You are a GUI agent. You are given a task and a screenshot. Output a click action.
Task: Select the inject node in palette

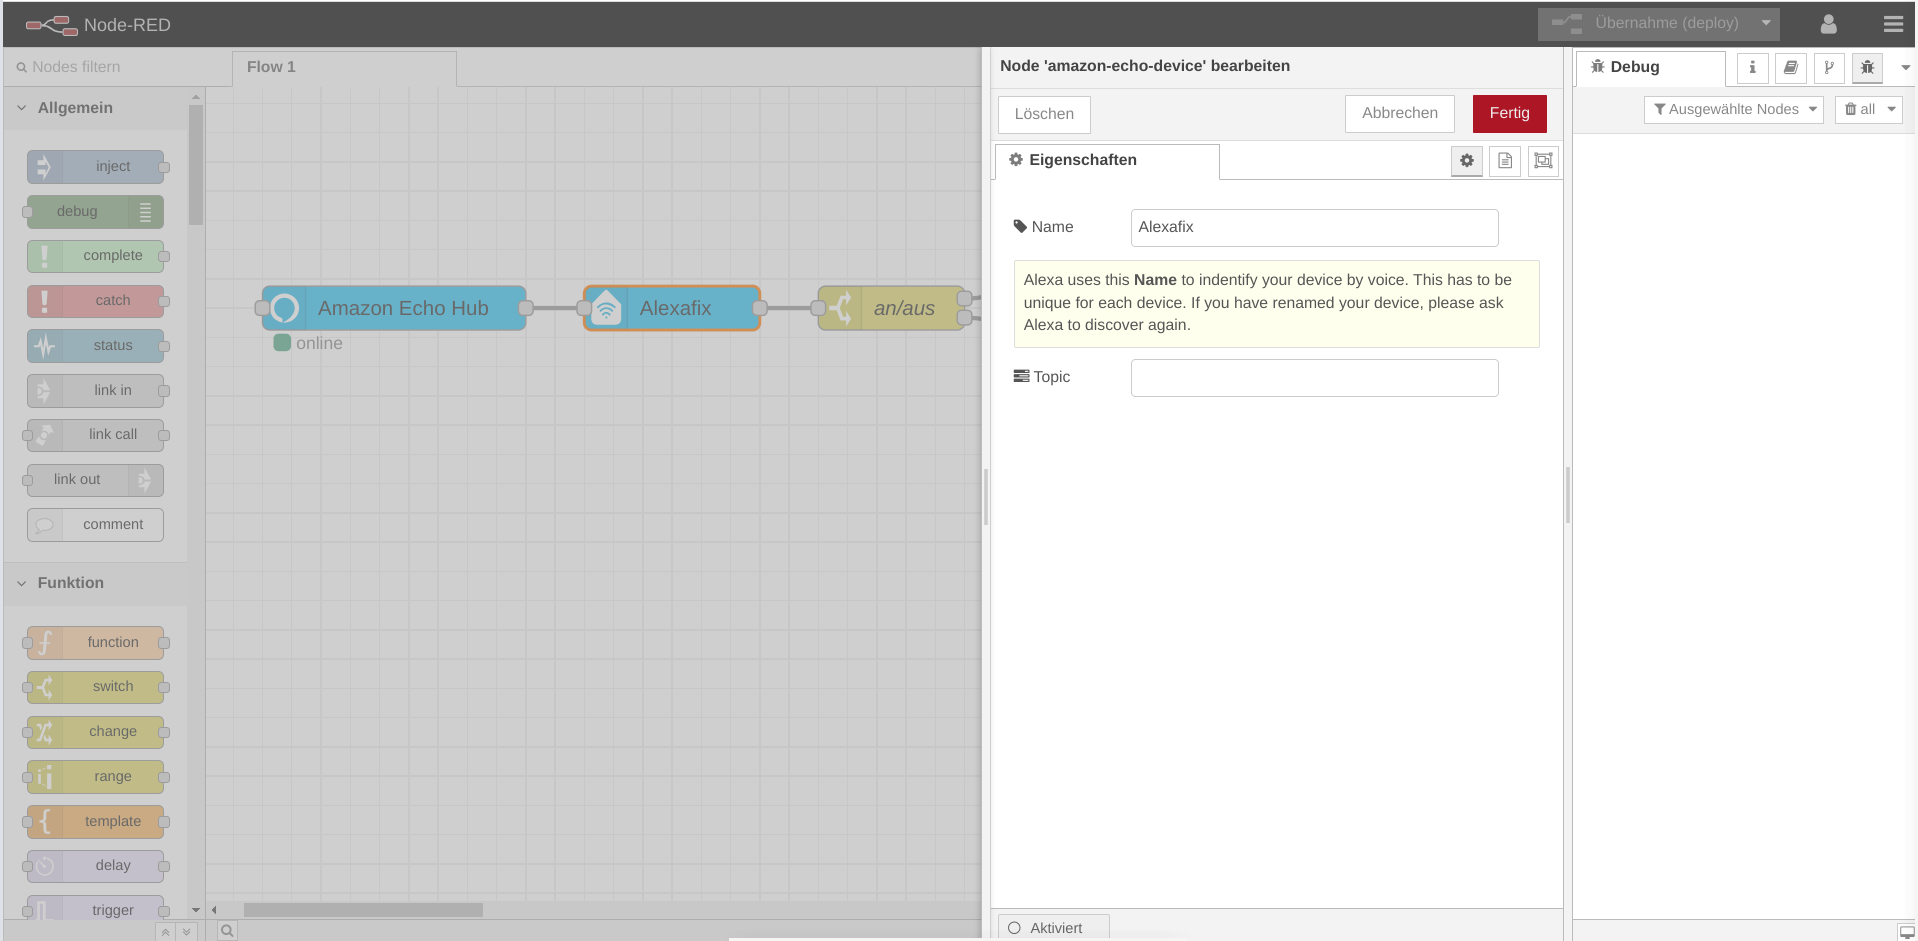96,167
